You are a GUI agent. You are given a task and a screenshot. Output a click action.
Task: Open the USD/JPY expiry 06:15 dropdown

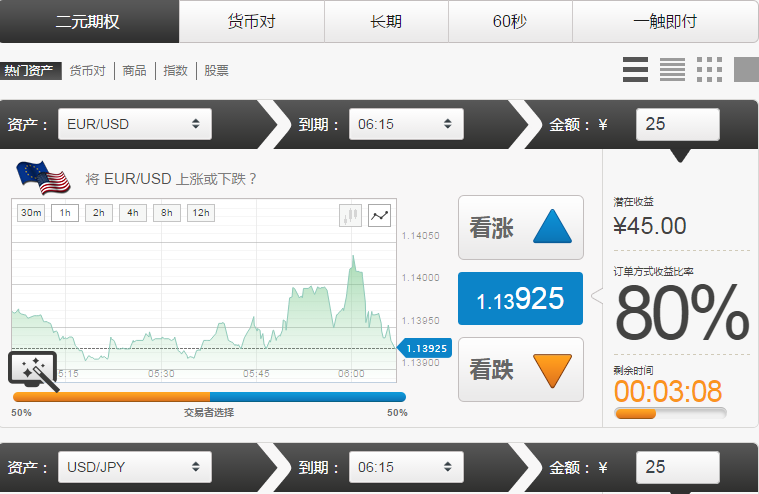point(406,467)
